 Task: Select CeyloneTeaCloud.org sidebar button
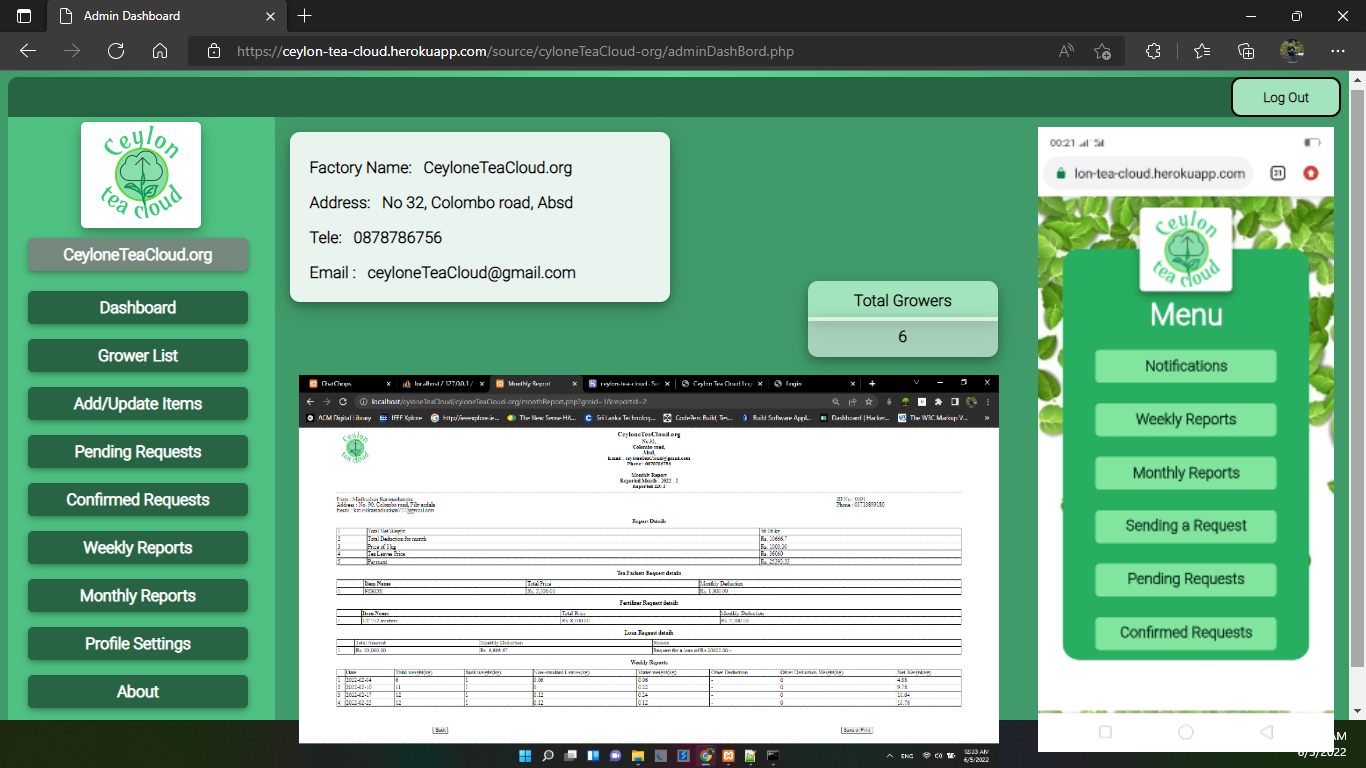click(x=138, y=255)
